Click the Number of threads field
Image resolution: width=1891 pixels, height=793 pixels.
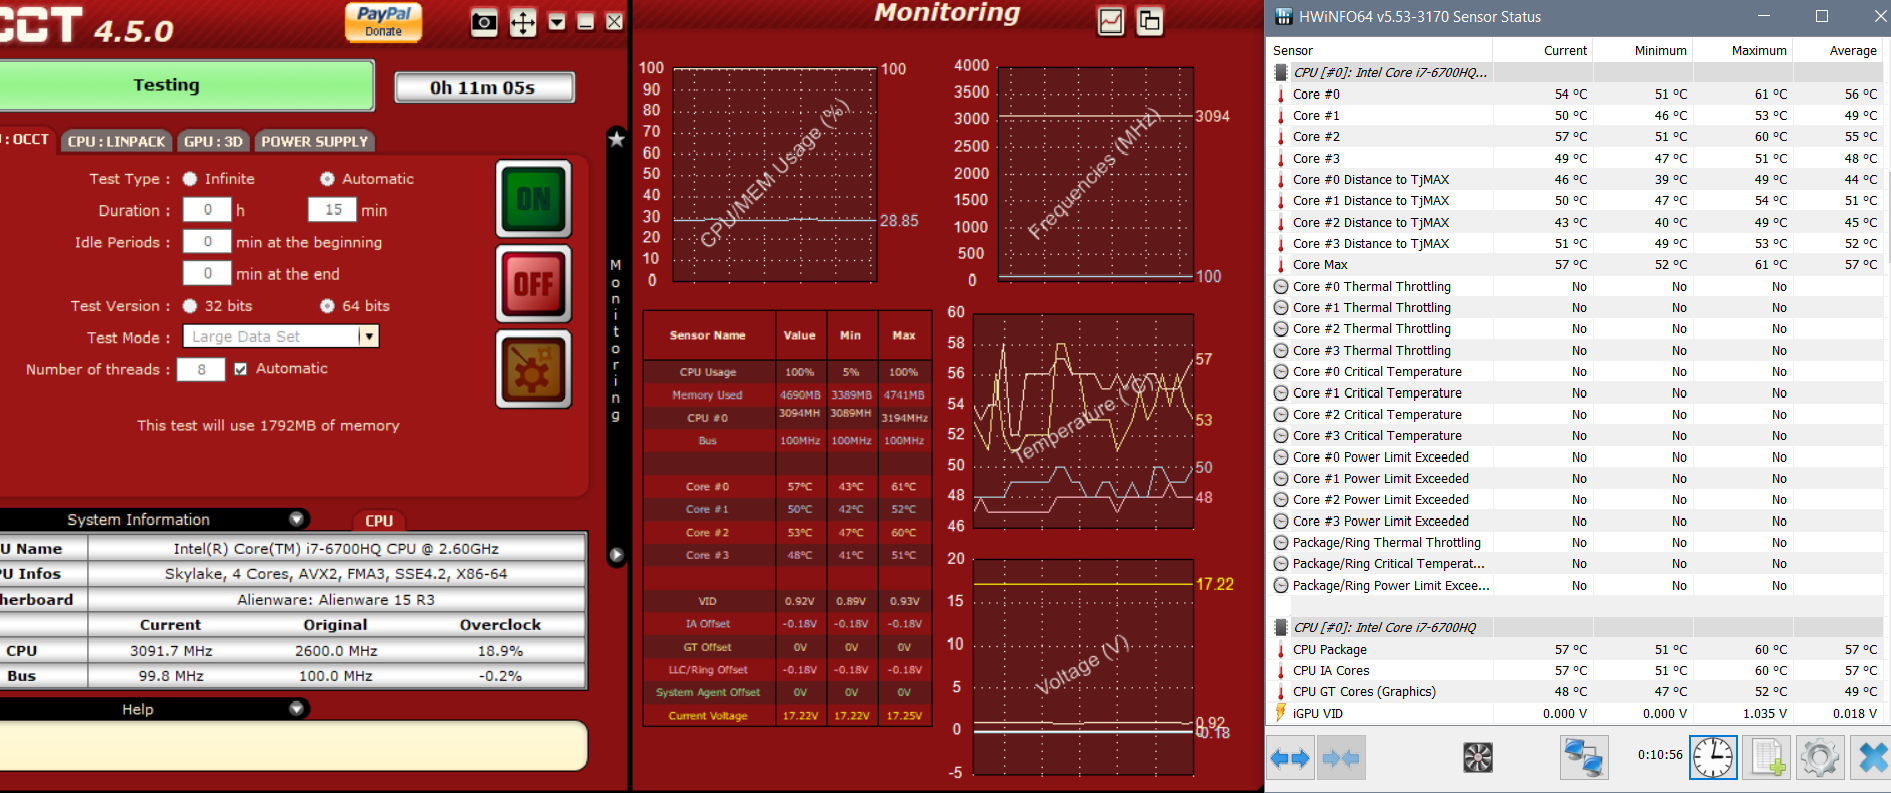201,370
